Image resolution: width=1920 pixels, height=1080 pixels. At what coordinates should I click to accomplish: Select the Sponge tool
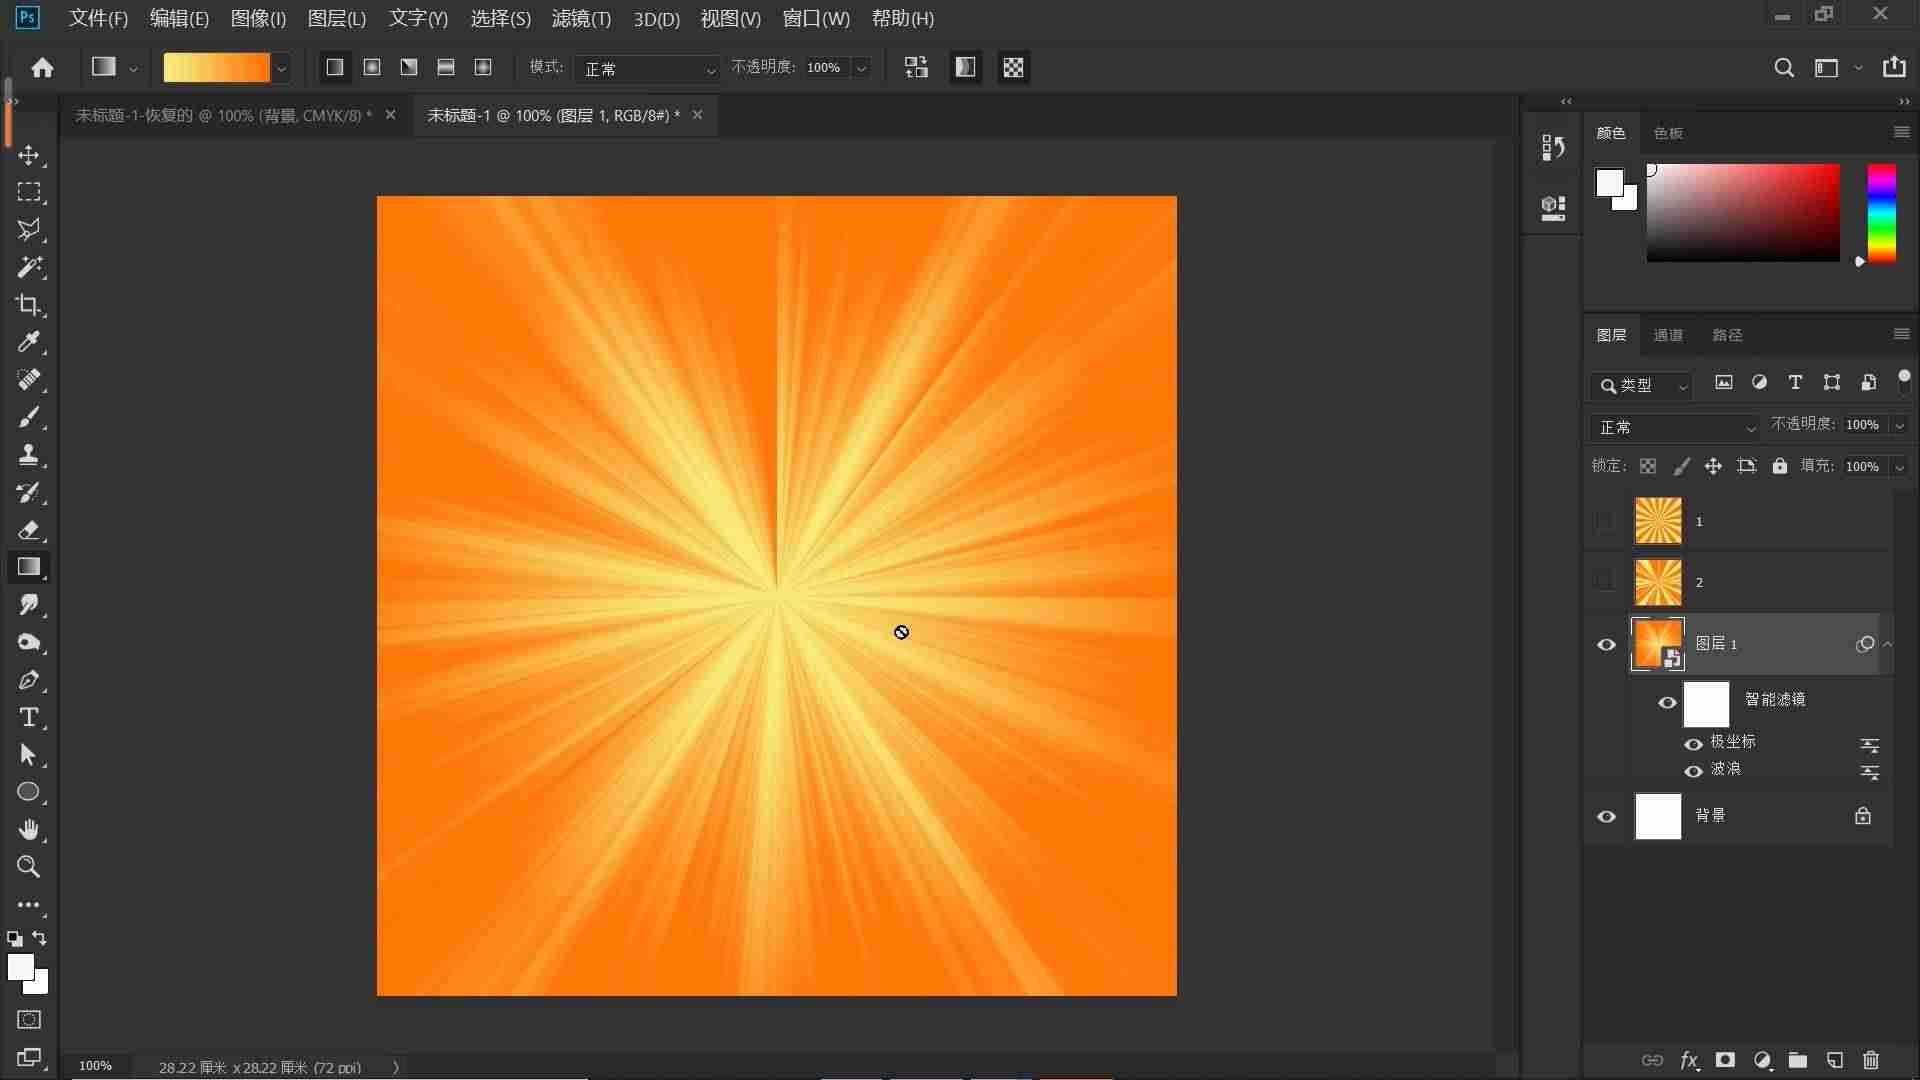click(x=29, y=642)
